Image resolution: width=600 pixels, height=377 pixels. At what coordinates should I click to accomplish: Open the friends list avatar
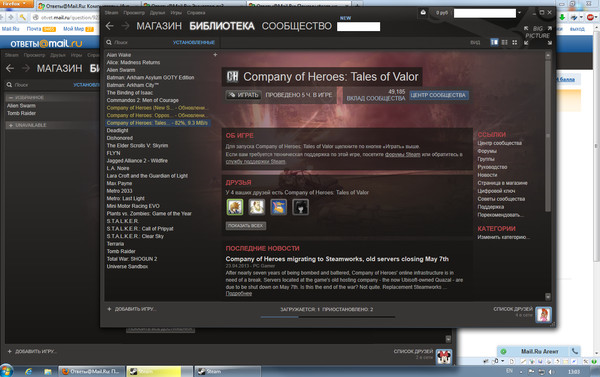[543, 314]
